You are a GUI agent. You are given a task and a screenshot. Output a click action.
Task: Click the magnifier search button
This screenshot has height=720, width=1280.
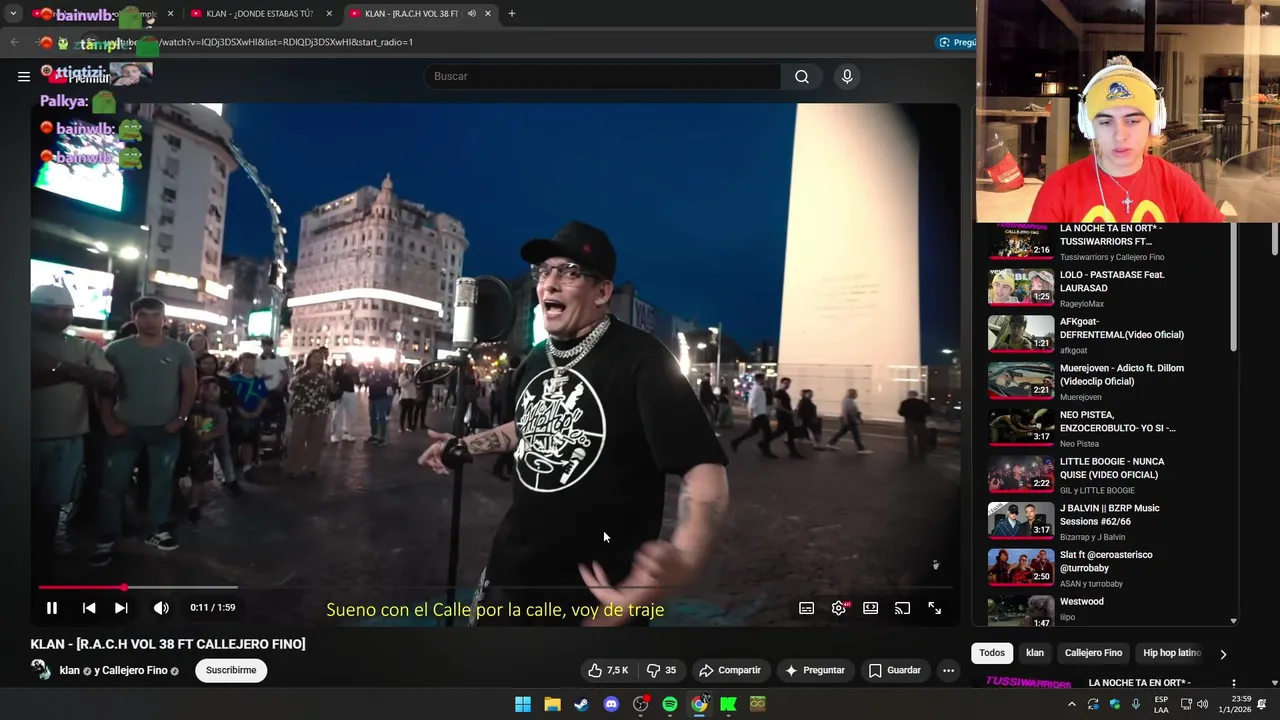coord(802,77)
